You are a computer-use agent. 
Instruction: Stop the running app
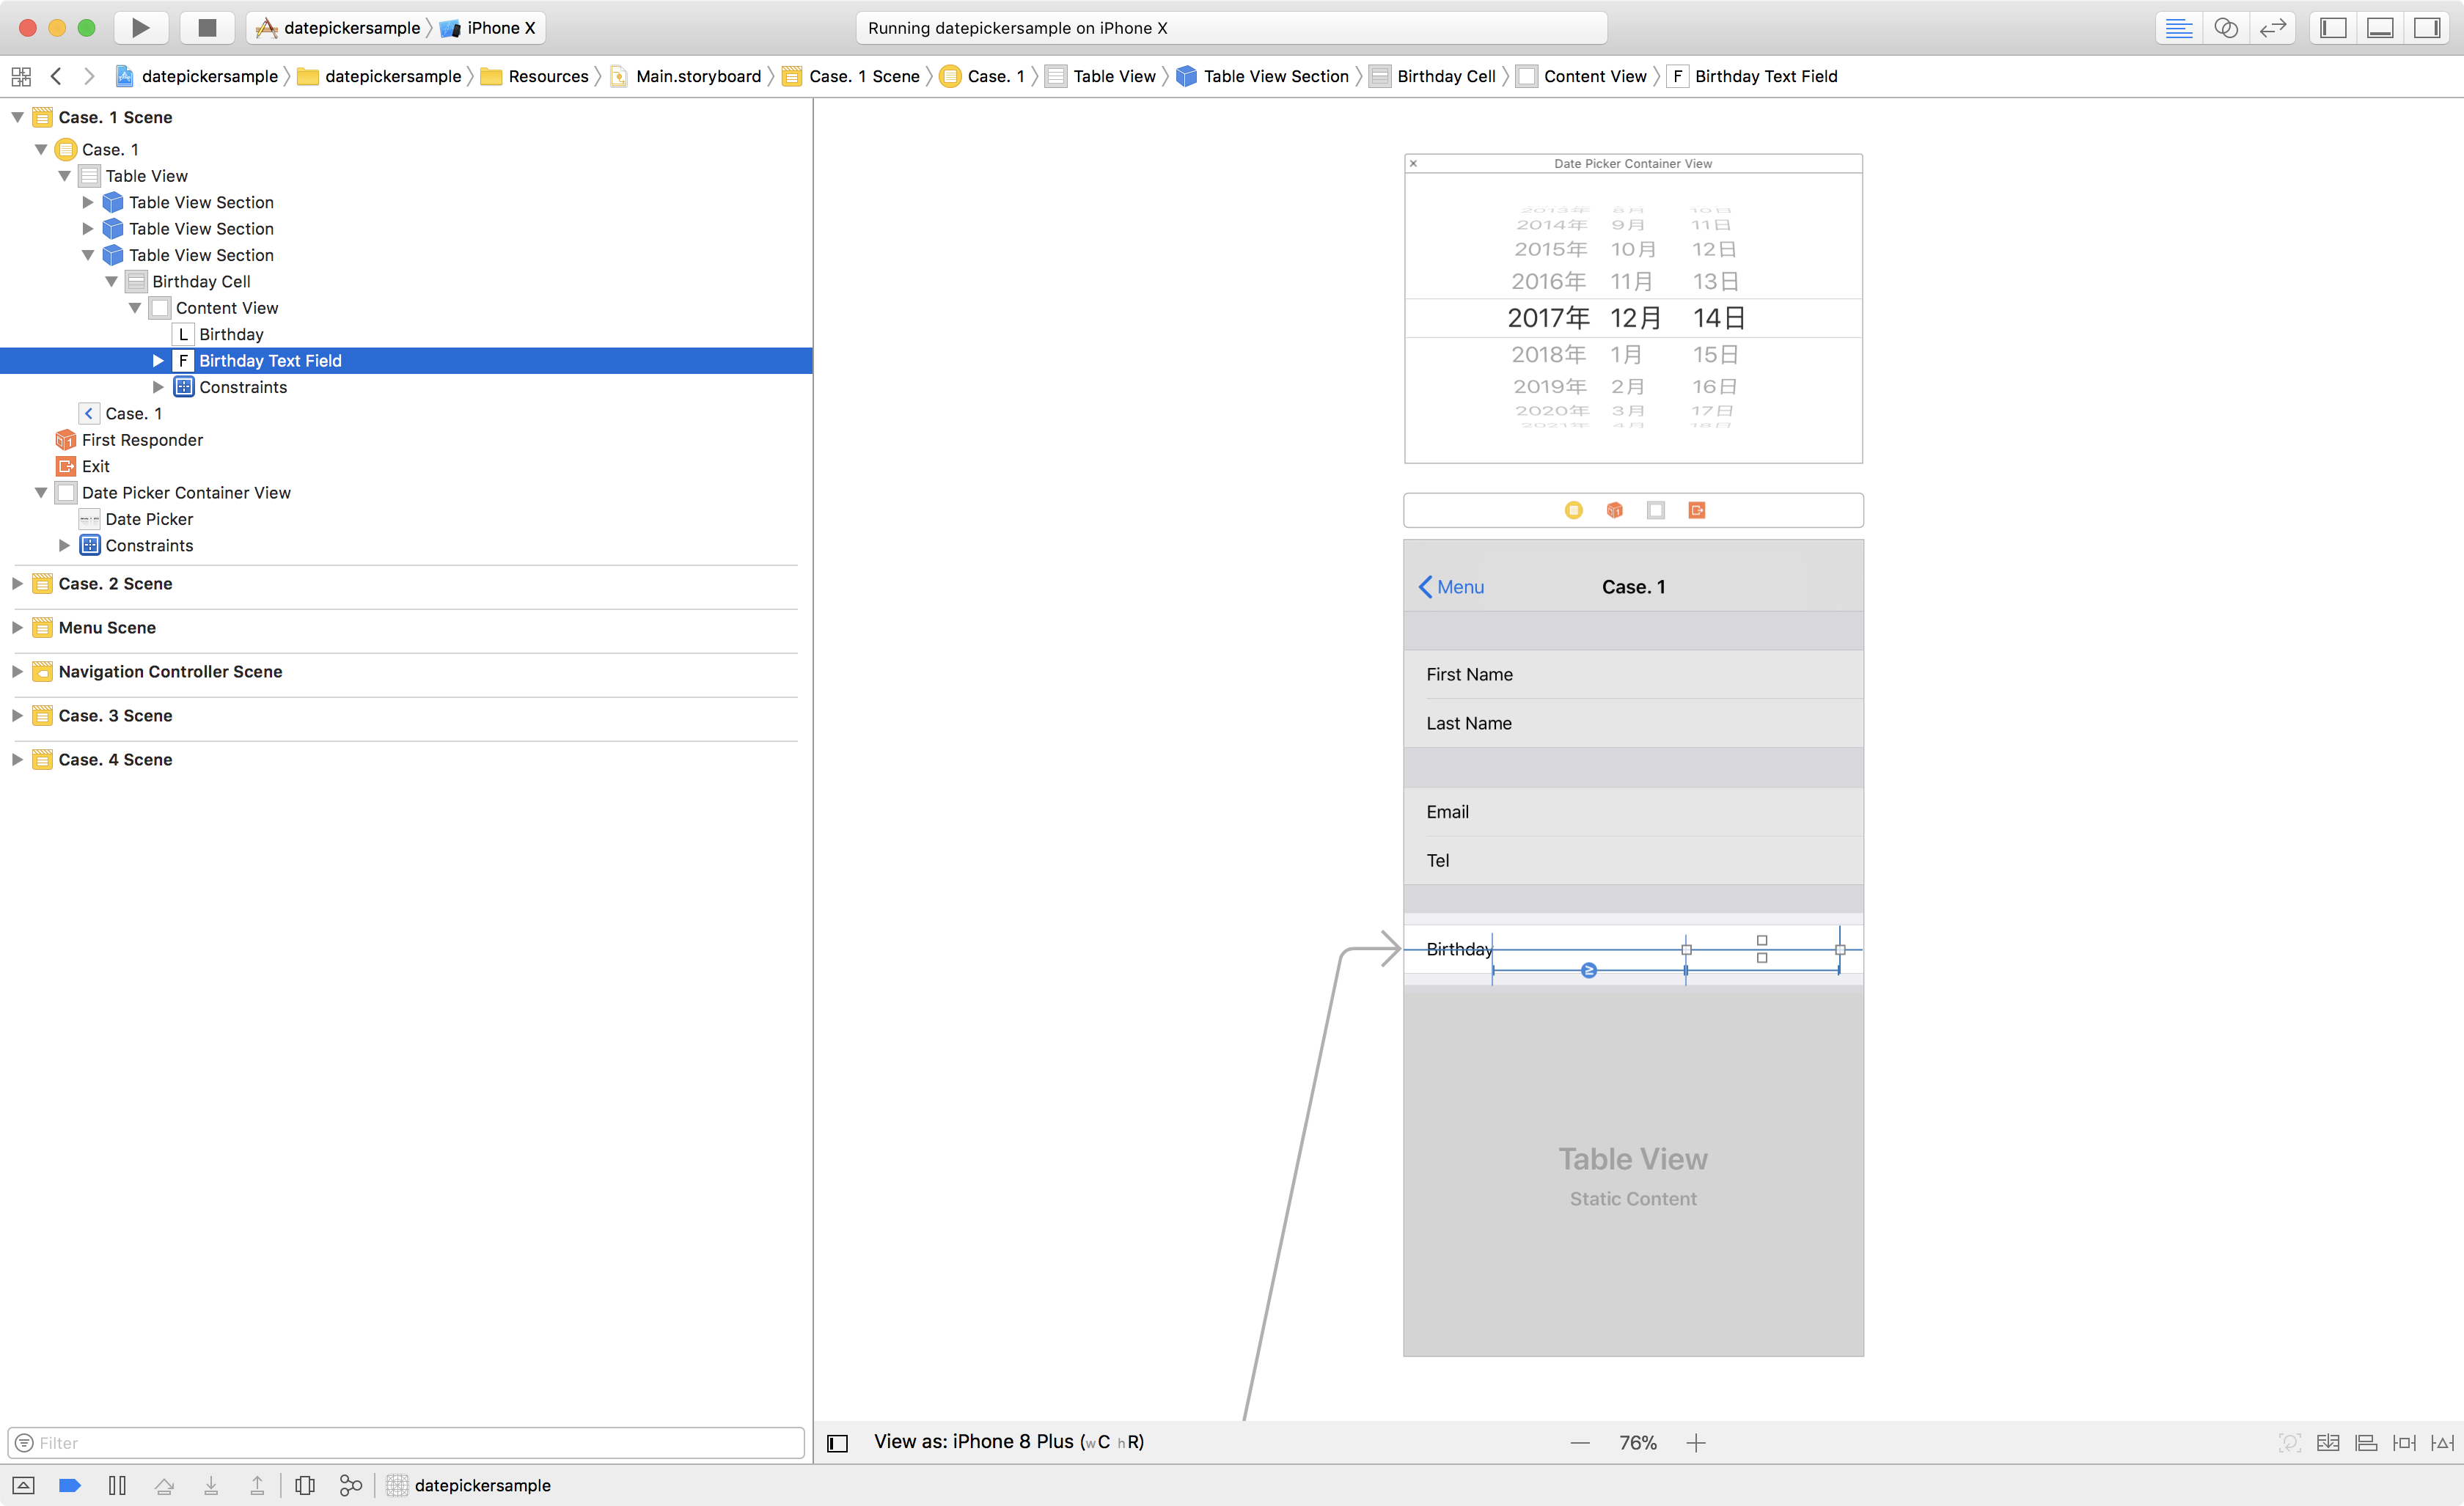coord(207,27)
